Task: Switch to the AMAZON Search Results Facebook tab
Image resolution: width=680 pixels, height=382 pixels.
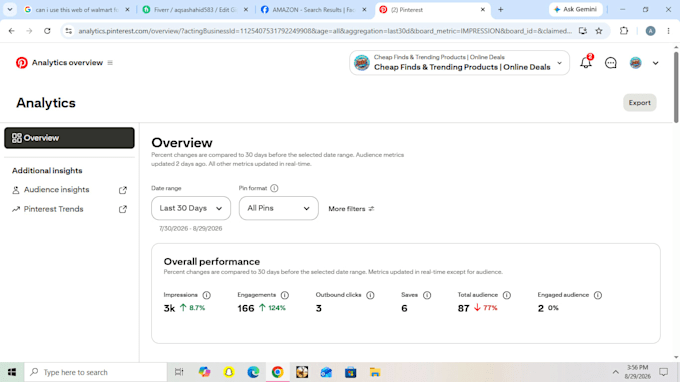Action: (313, 10)
